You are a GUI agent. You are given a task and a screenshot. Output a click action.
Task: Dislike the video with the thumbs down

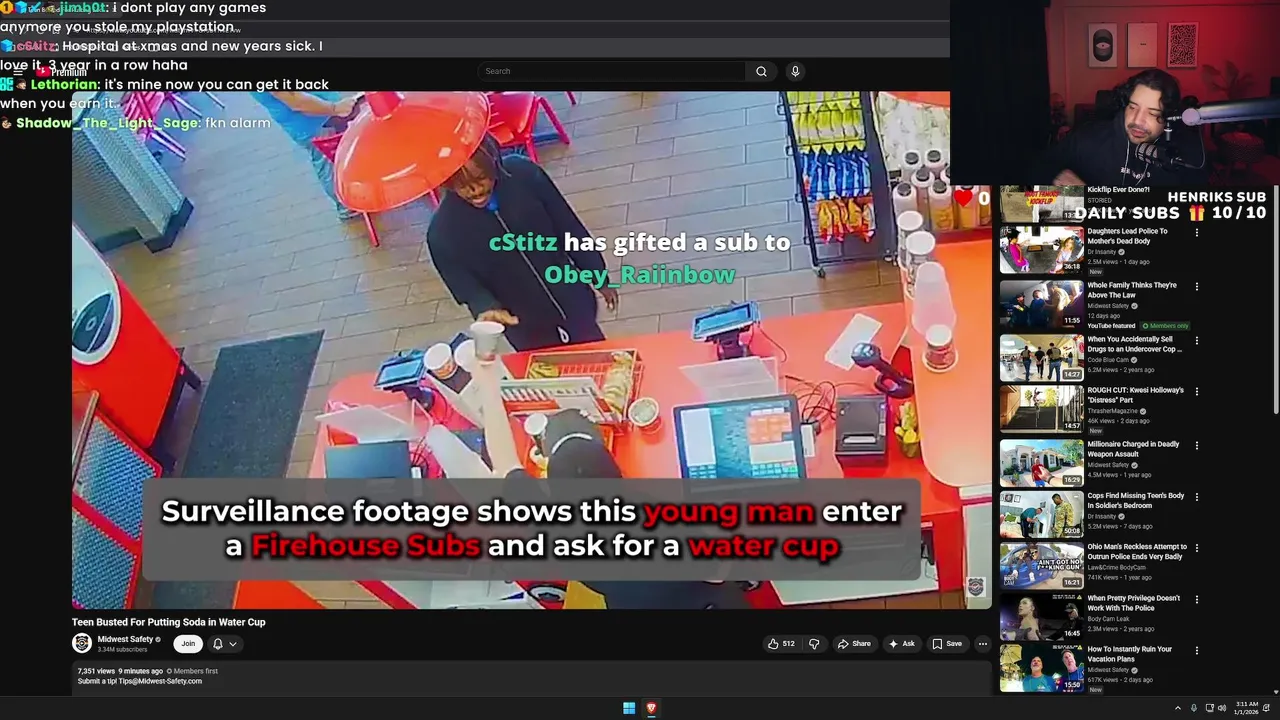[814, 644]
